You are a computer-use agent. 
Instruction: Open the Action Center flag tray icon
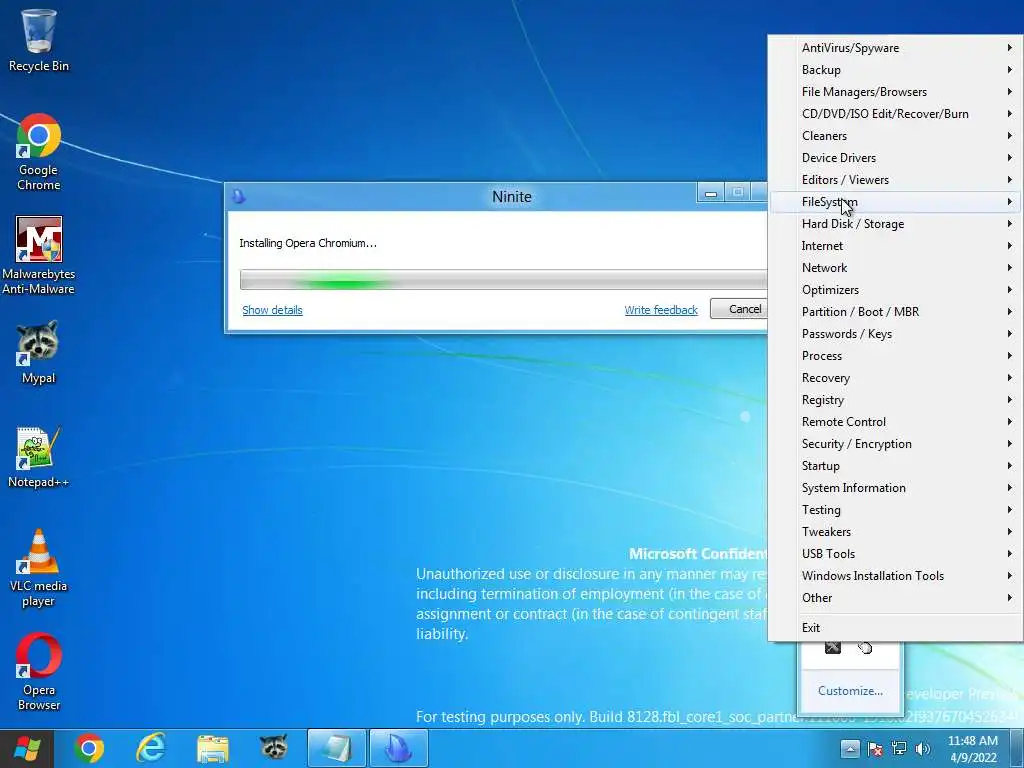point(875,748)
